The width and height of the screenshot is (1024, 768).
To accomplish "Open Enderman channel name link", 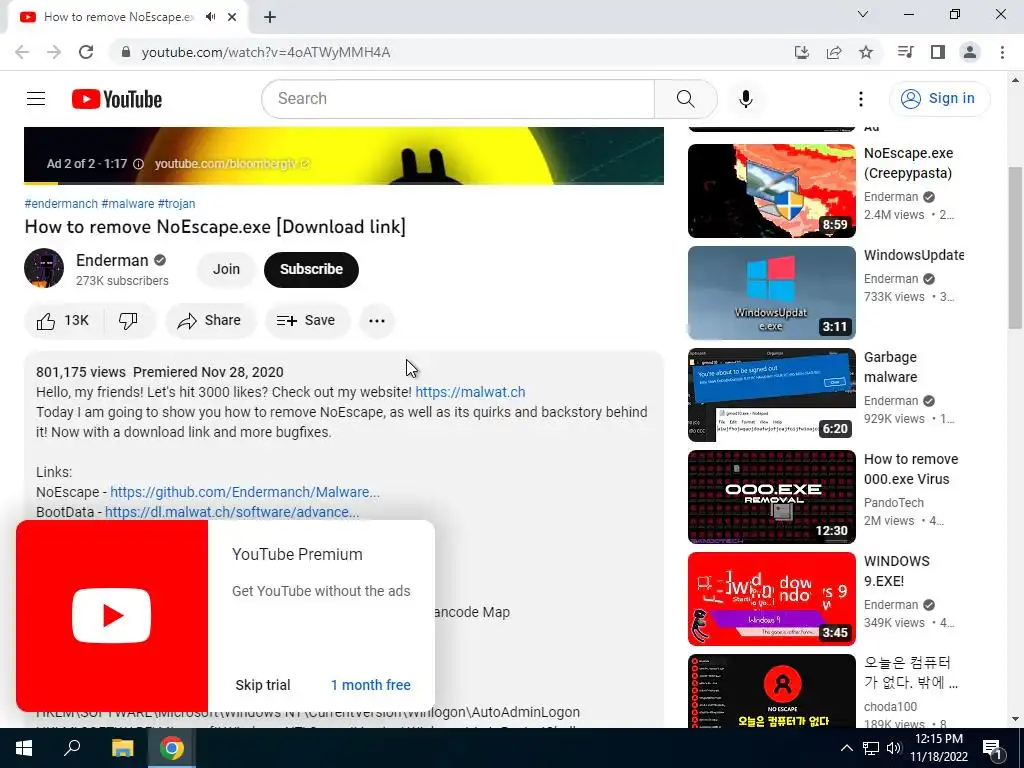I will (112, 260).
